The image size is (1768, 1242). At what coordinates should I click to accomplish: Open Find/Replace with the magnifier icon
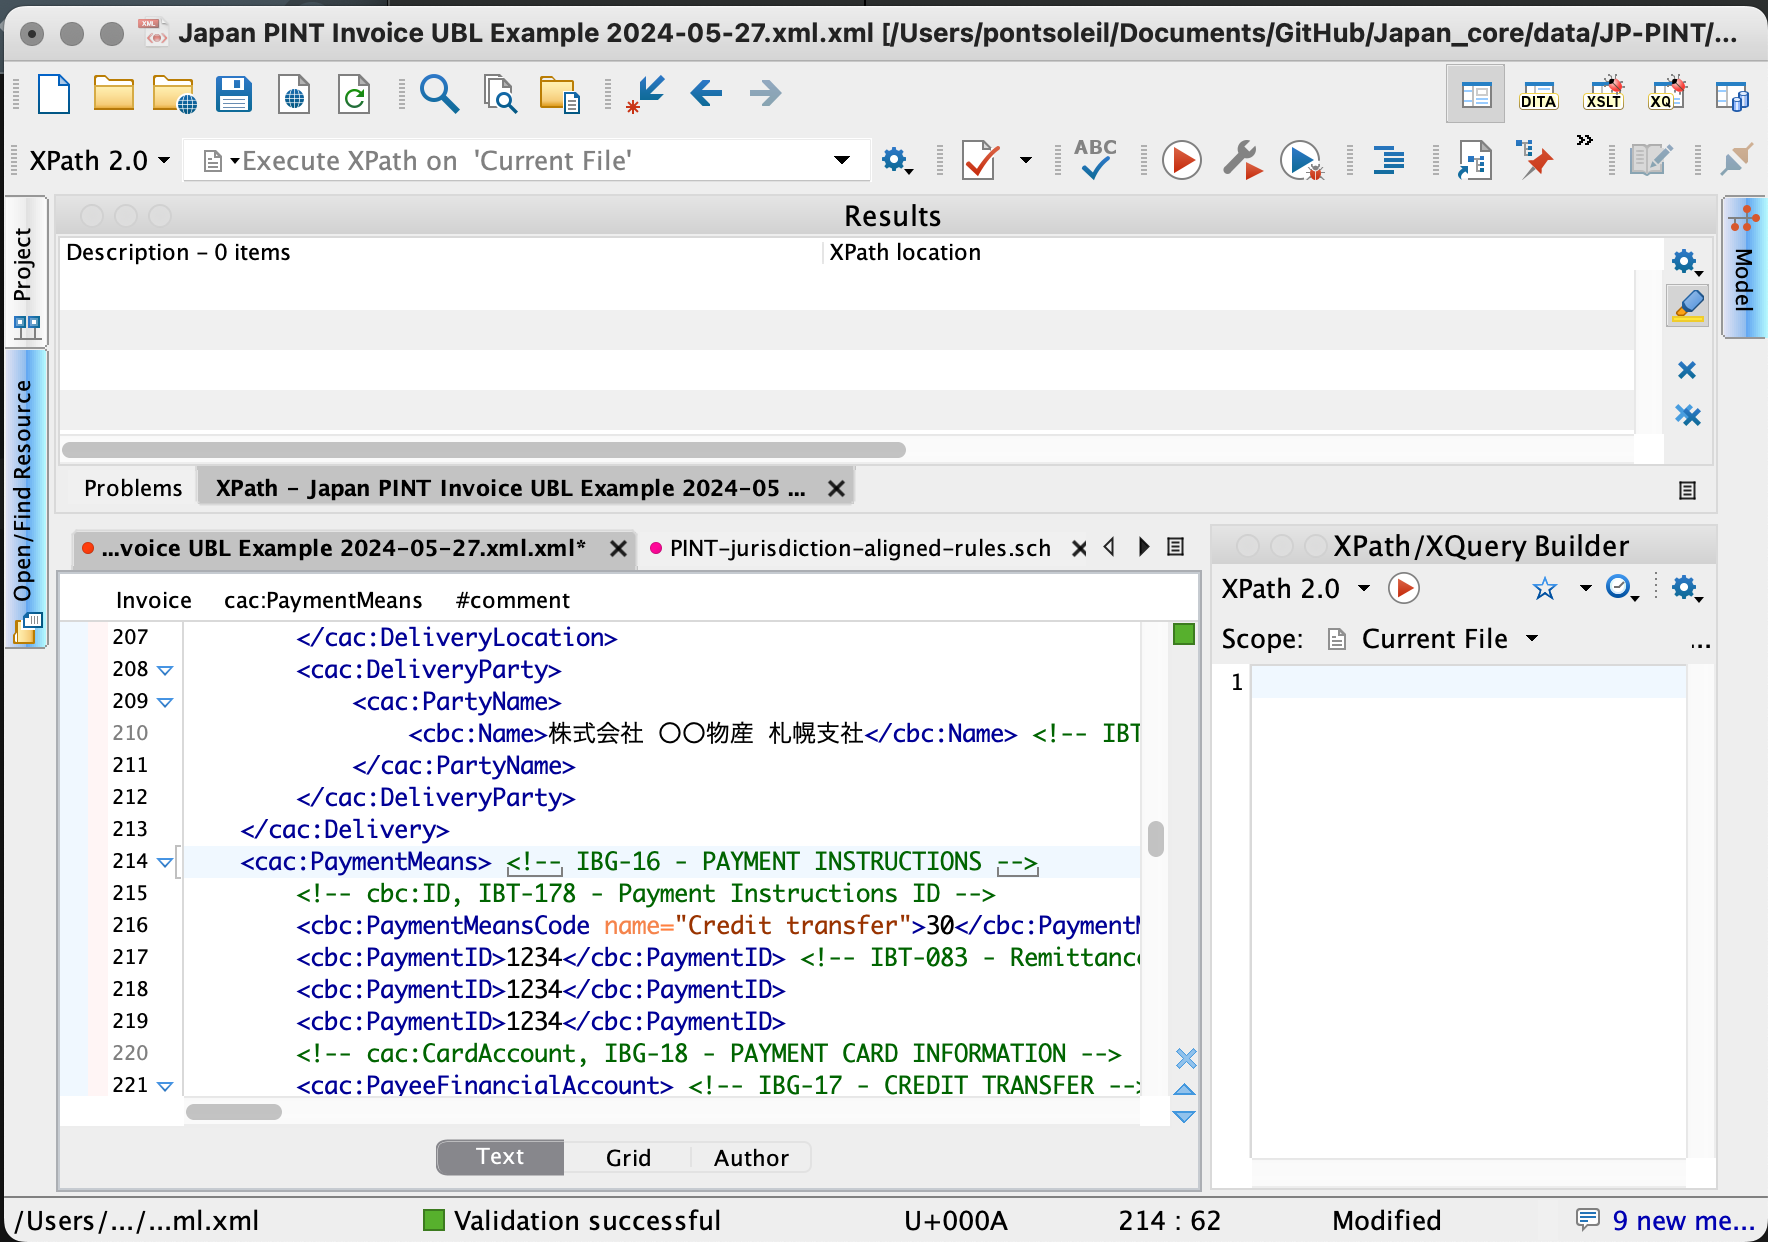(439, 94)
